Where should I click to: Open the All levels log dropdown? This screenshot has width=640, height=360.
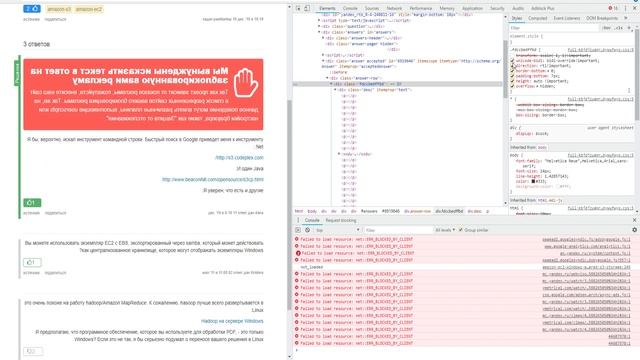(x=445, y=230)
